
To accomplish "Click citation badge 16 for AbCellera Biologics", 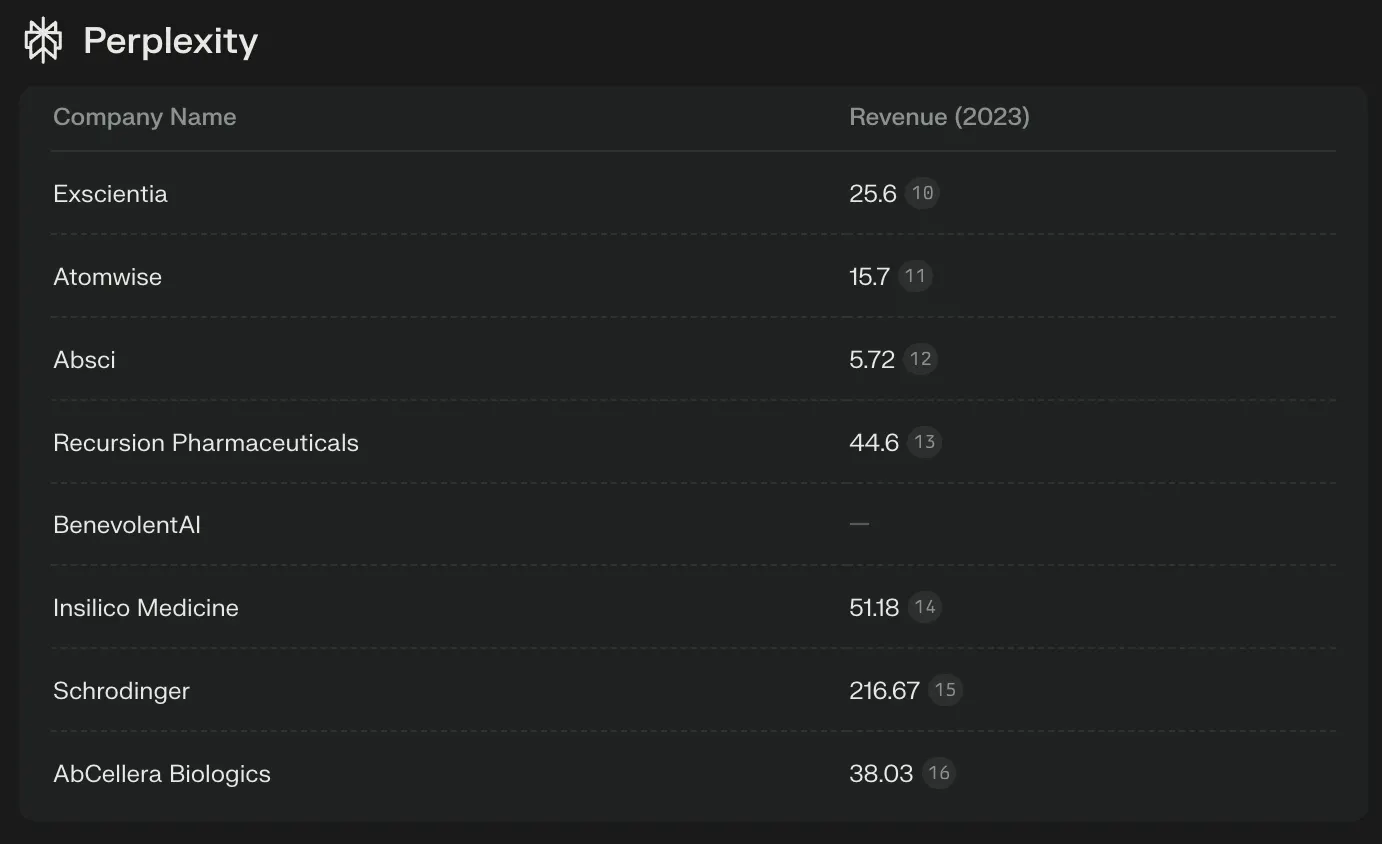I will point(938,773).
